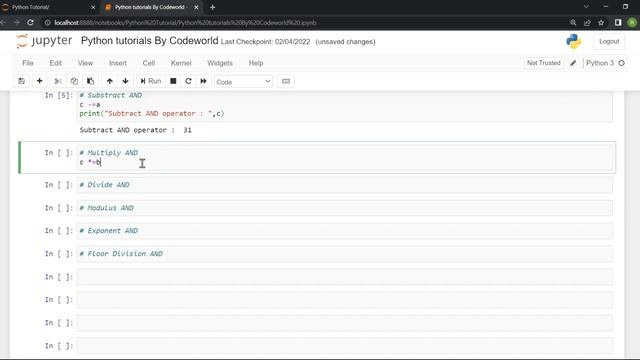Move selected cell up arrow
This screenshot has height=360, width=640.
pos(110,81)
